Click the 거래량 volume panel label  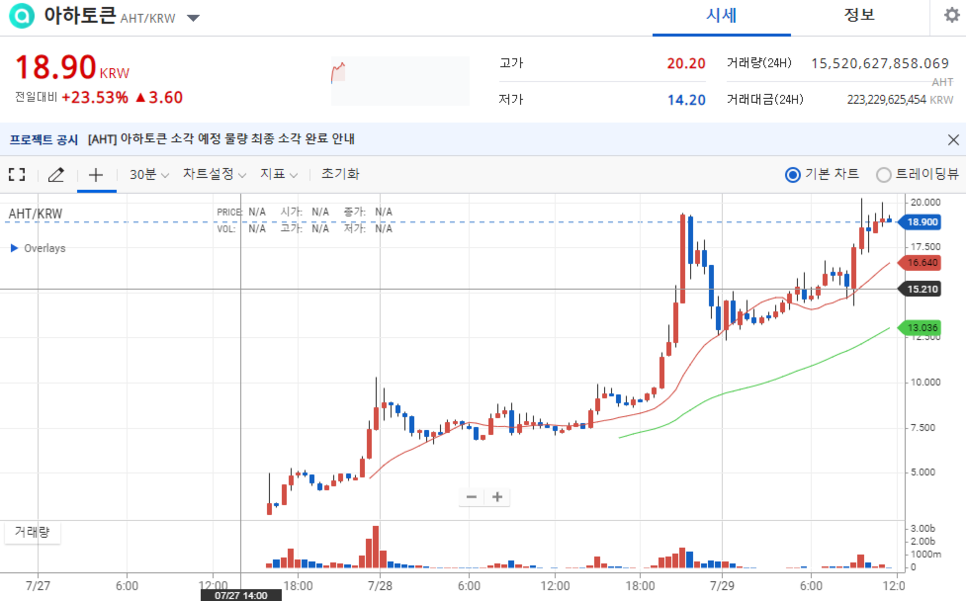(32, 532)
